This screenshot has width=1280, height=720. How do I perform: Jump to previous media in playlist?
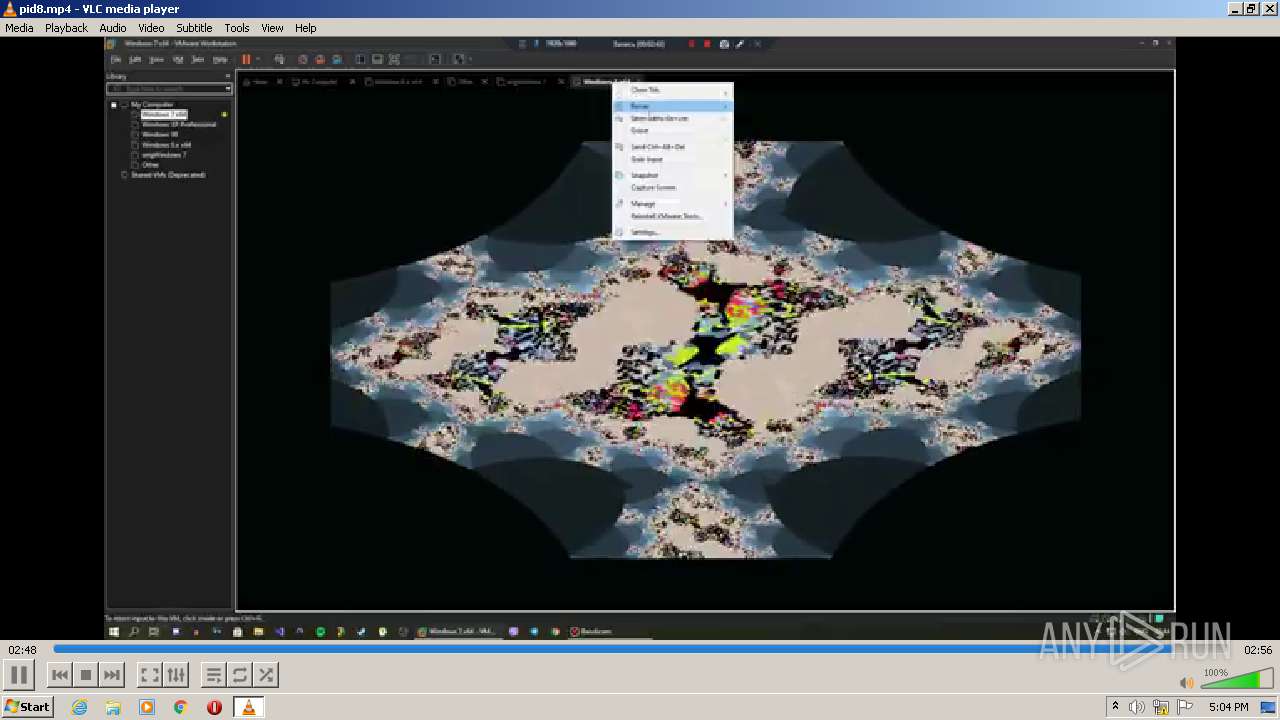60,675
